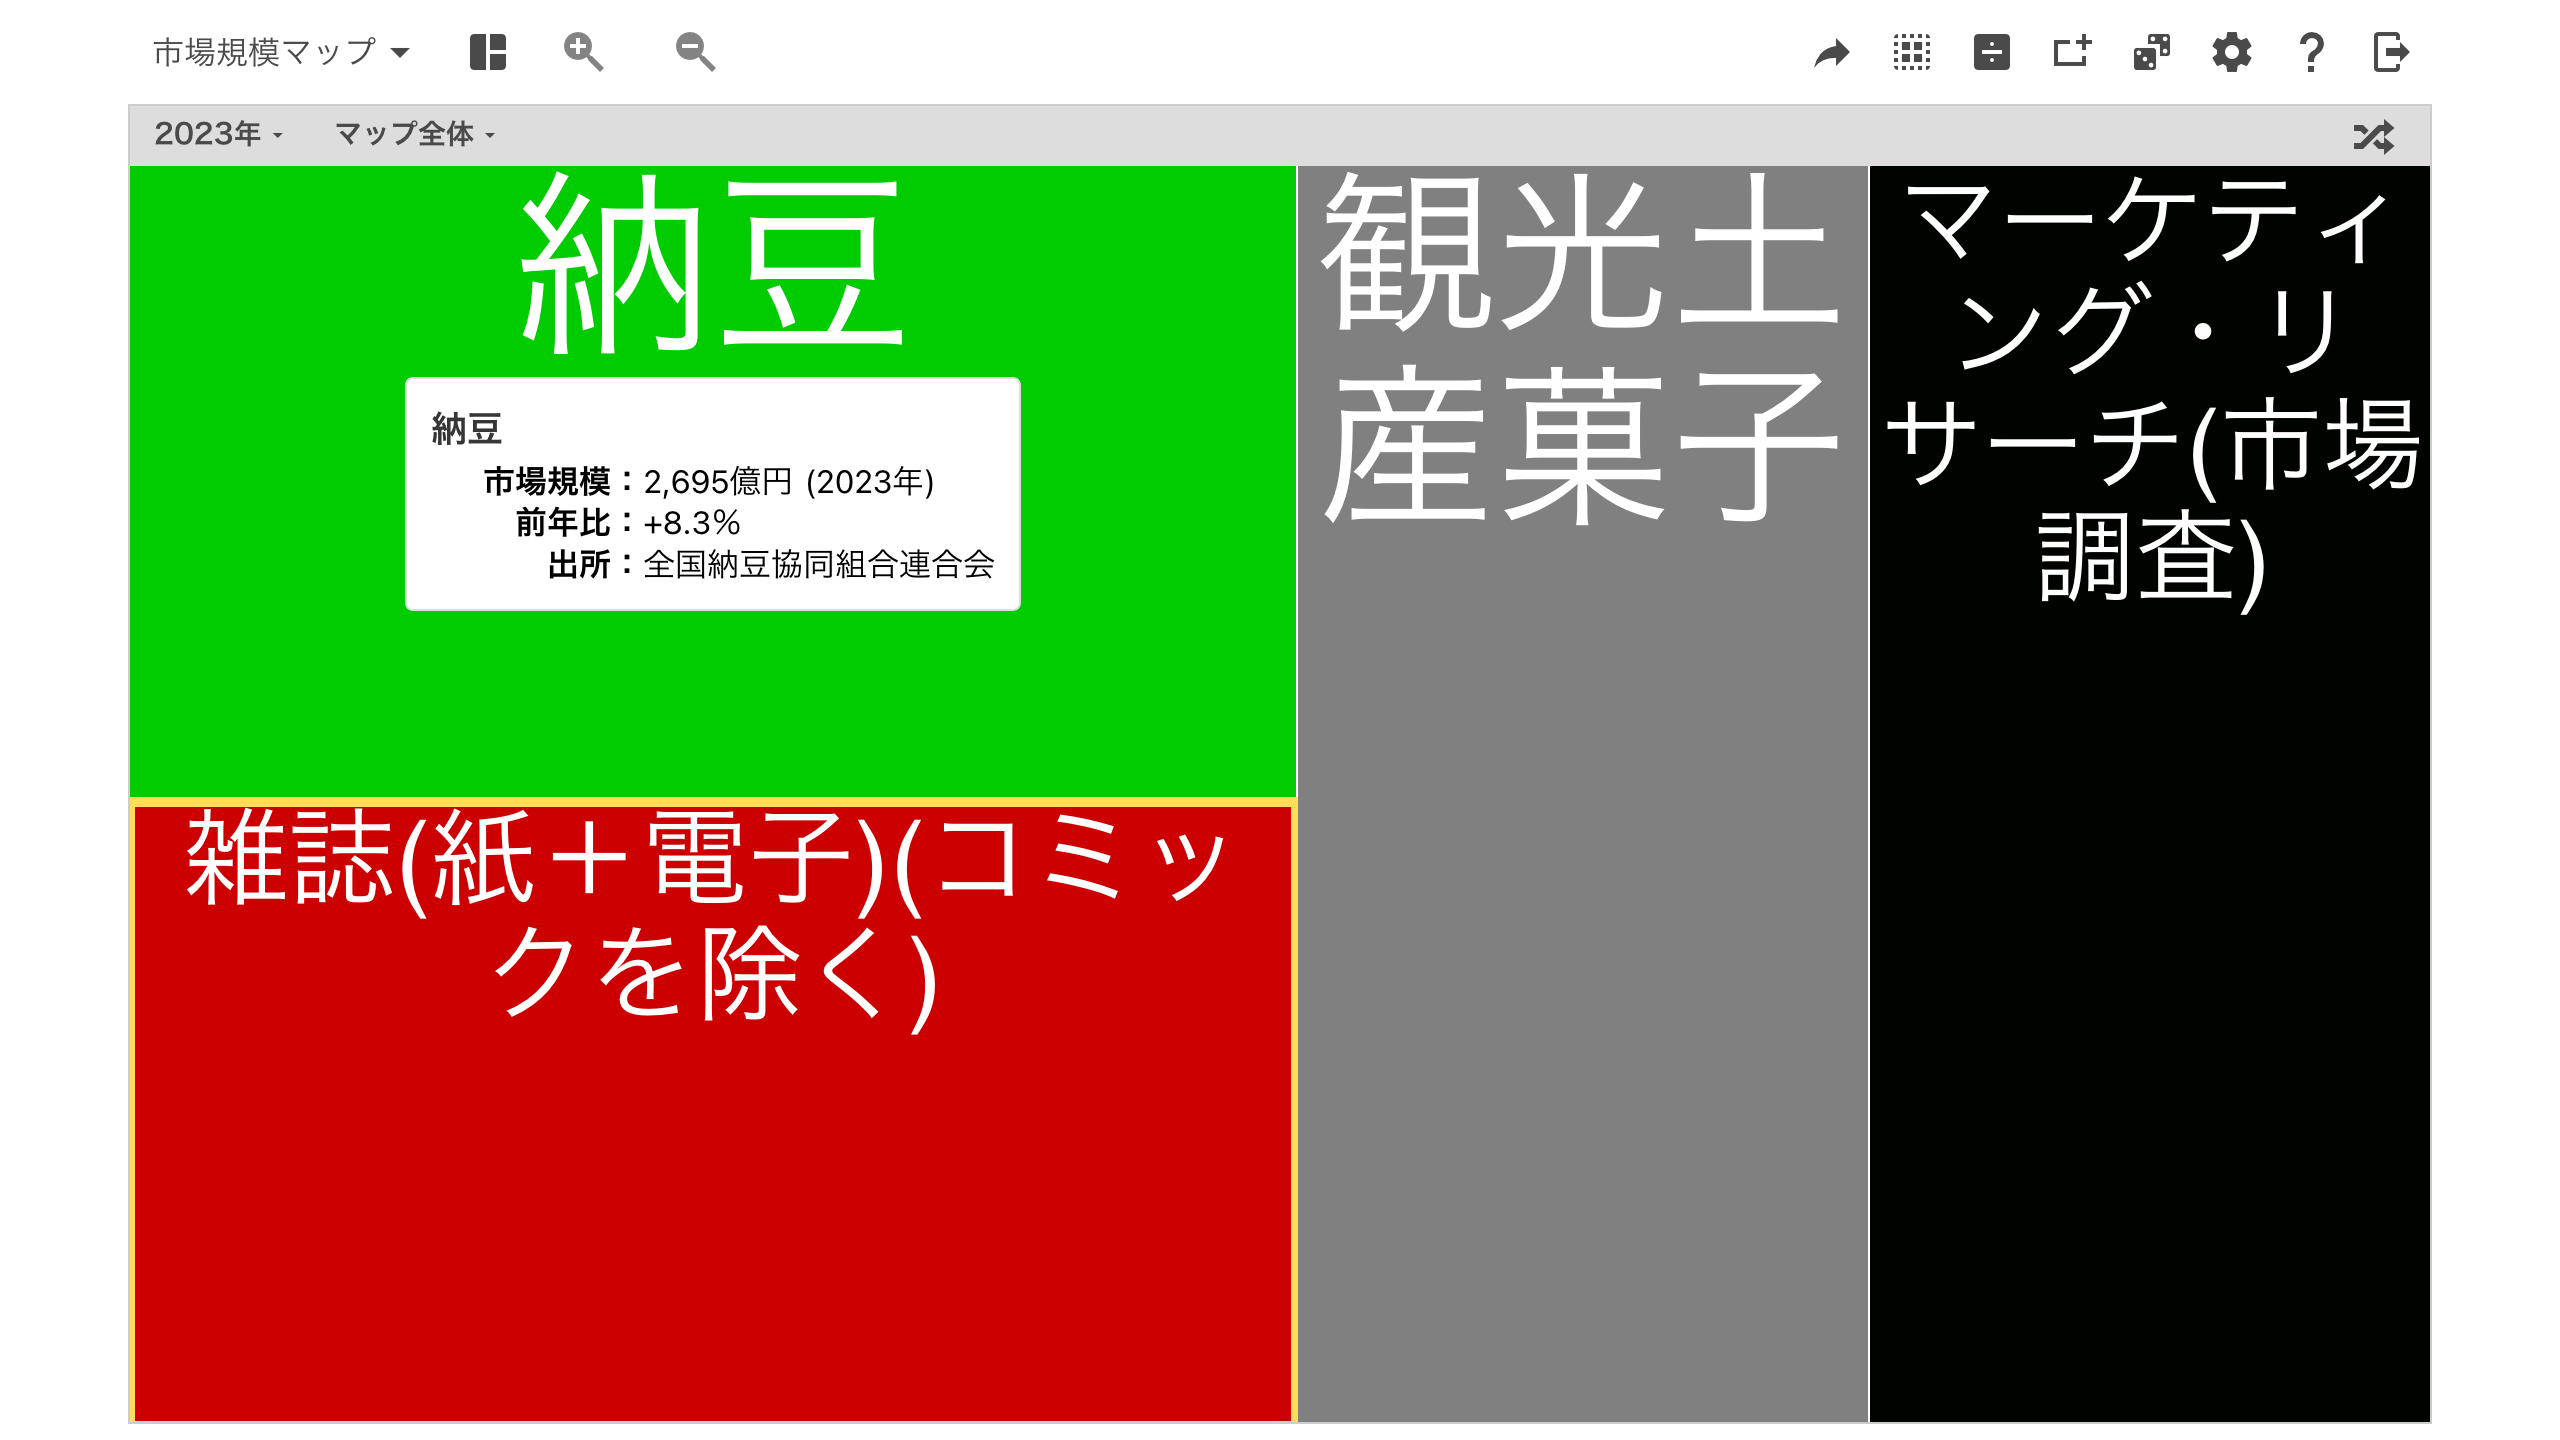
Task: Open settings with the gear icon
Action: click(x=2231, y=52)
